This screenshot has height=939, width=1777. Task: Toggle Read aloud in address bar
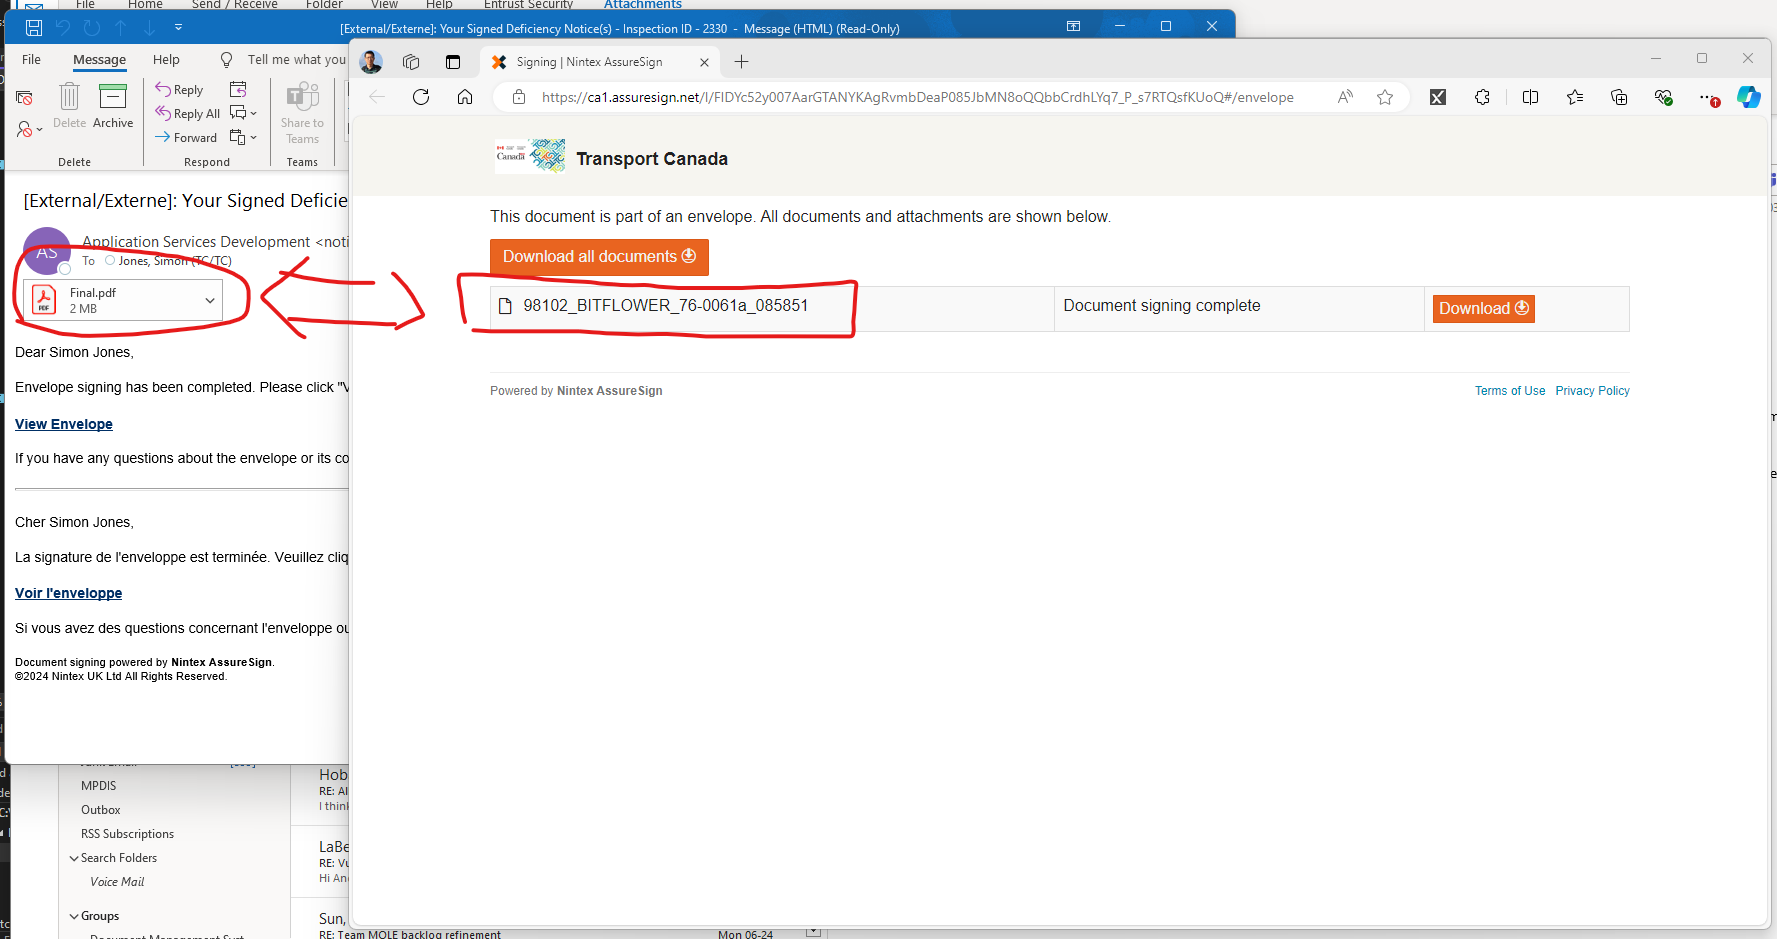pyautogui.click(x=1345, y=97)
